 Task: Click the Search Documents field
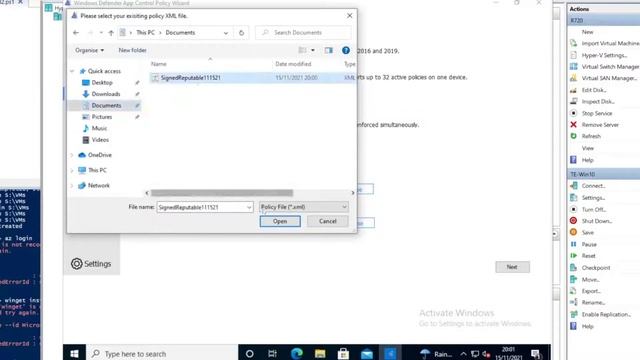coord(303,33)
